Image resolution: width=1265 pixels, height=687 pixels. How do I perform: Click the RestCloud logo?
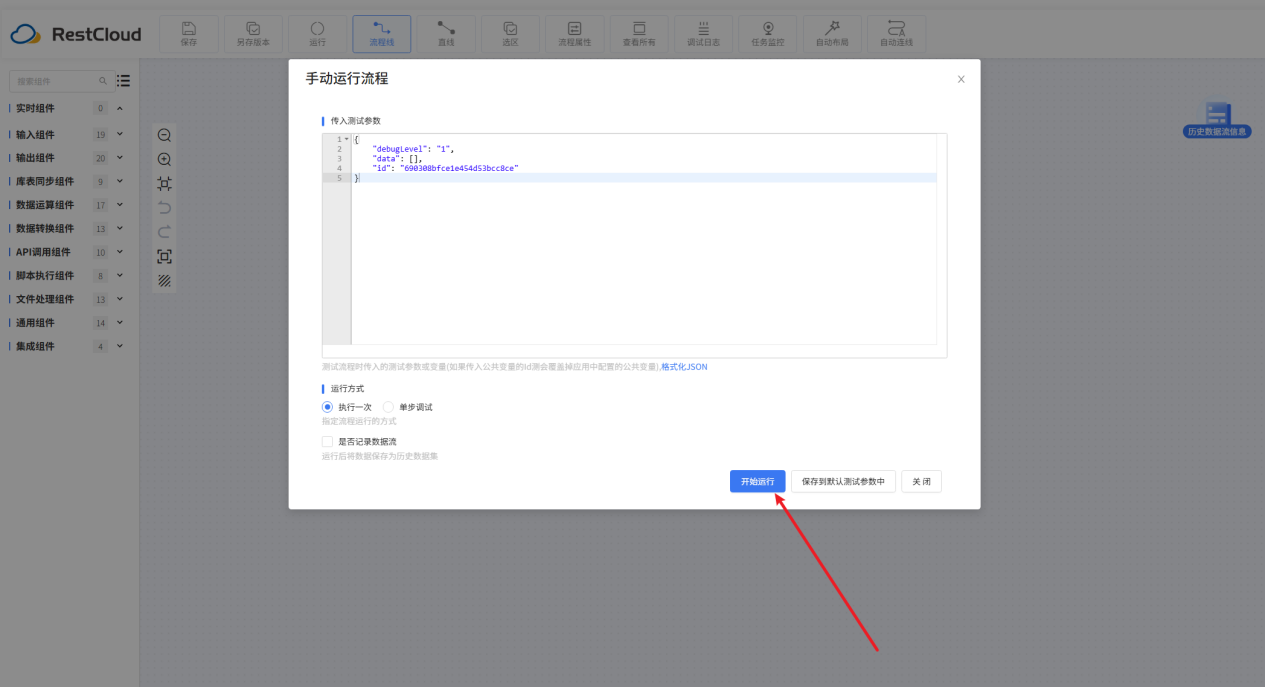(76, 34)
